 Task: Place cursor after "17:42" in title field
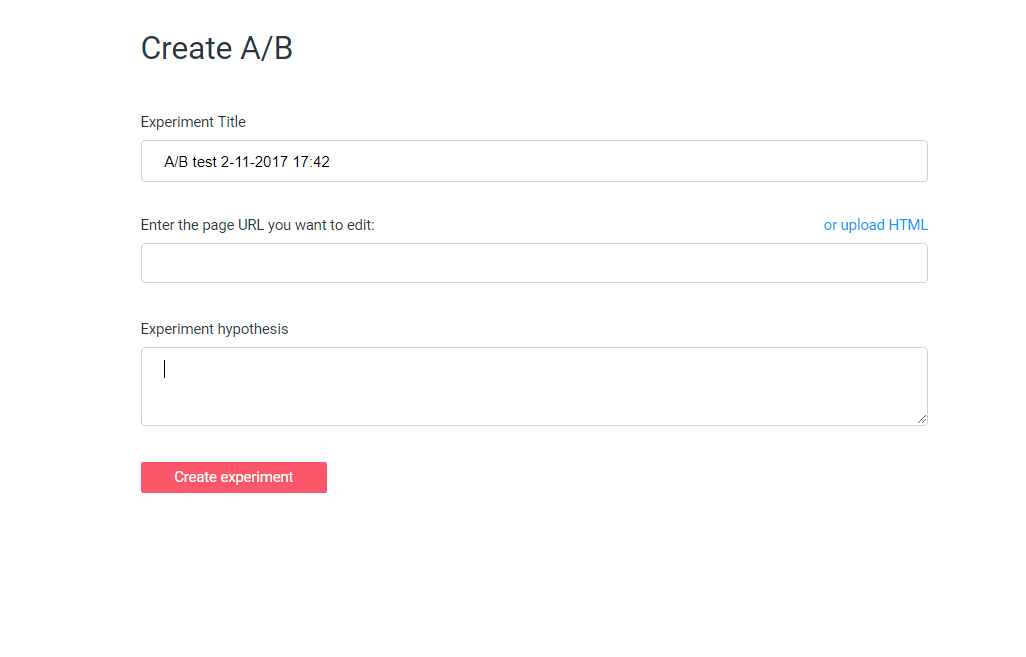[332, 161]
